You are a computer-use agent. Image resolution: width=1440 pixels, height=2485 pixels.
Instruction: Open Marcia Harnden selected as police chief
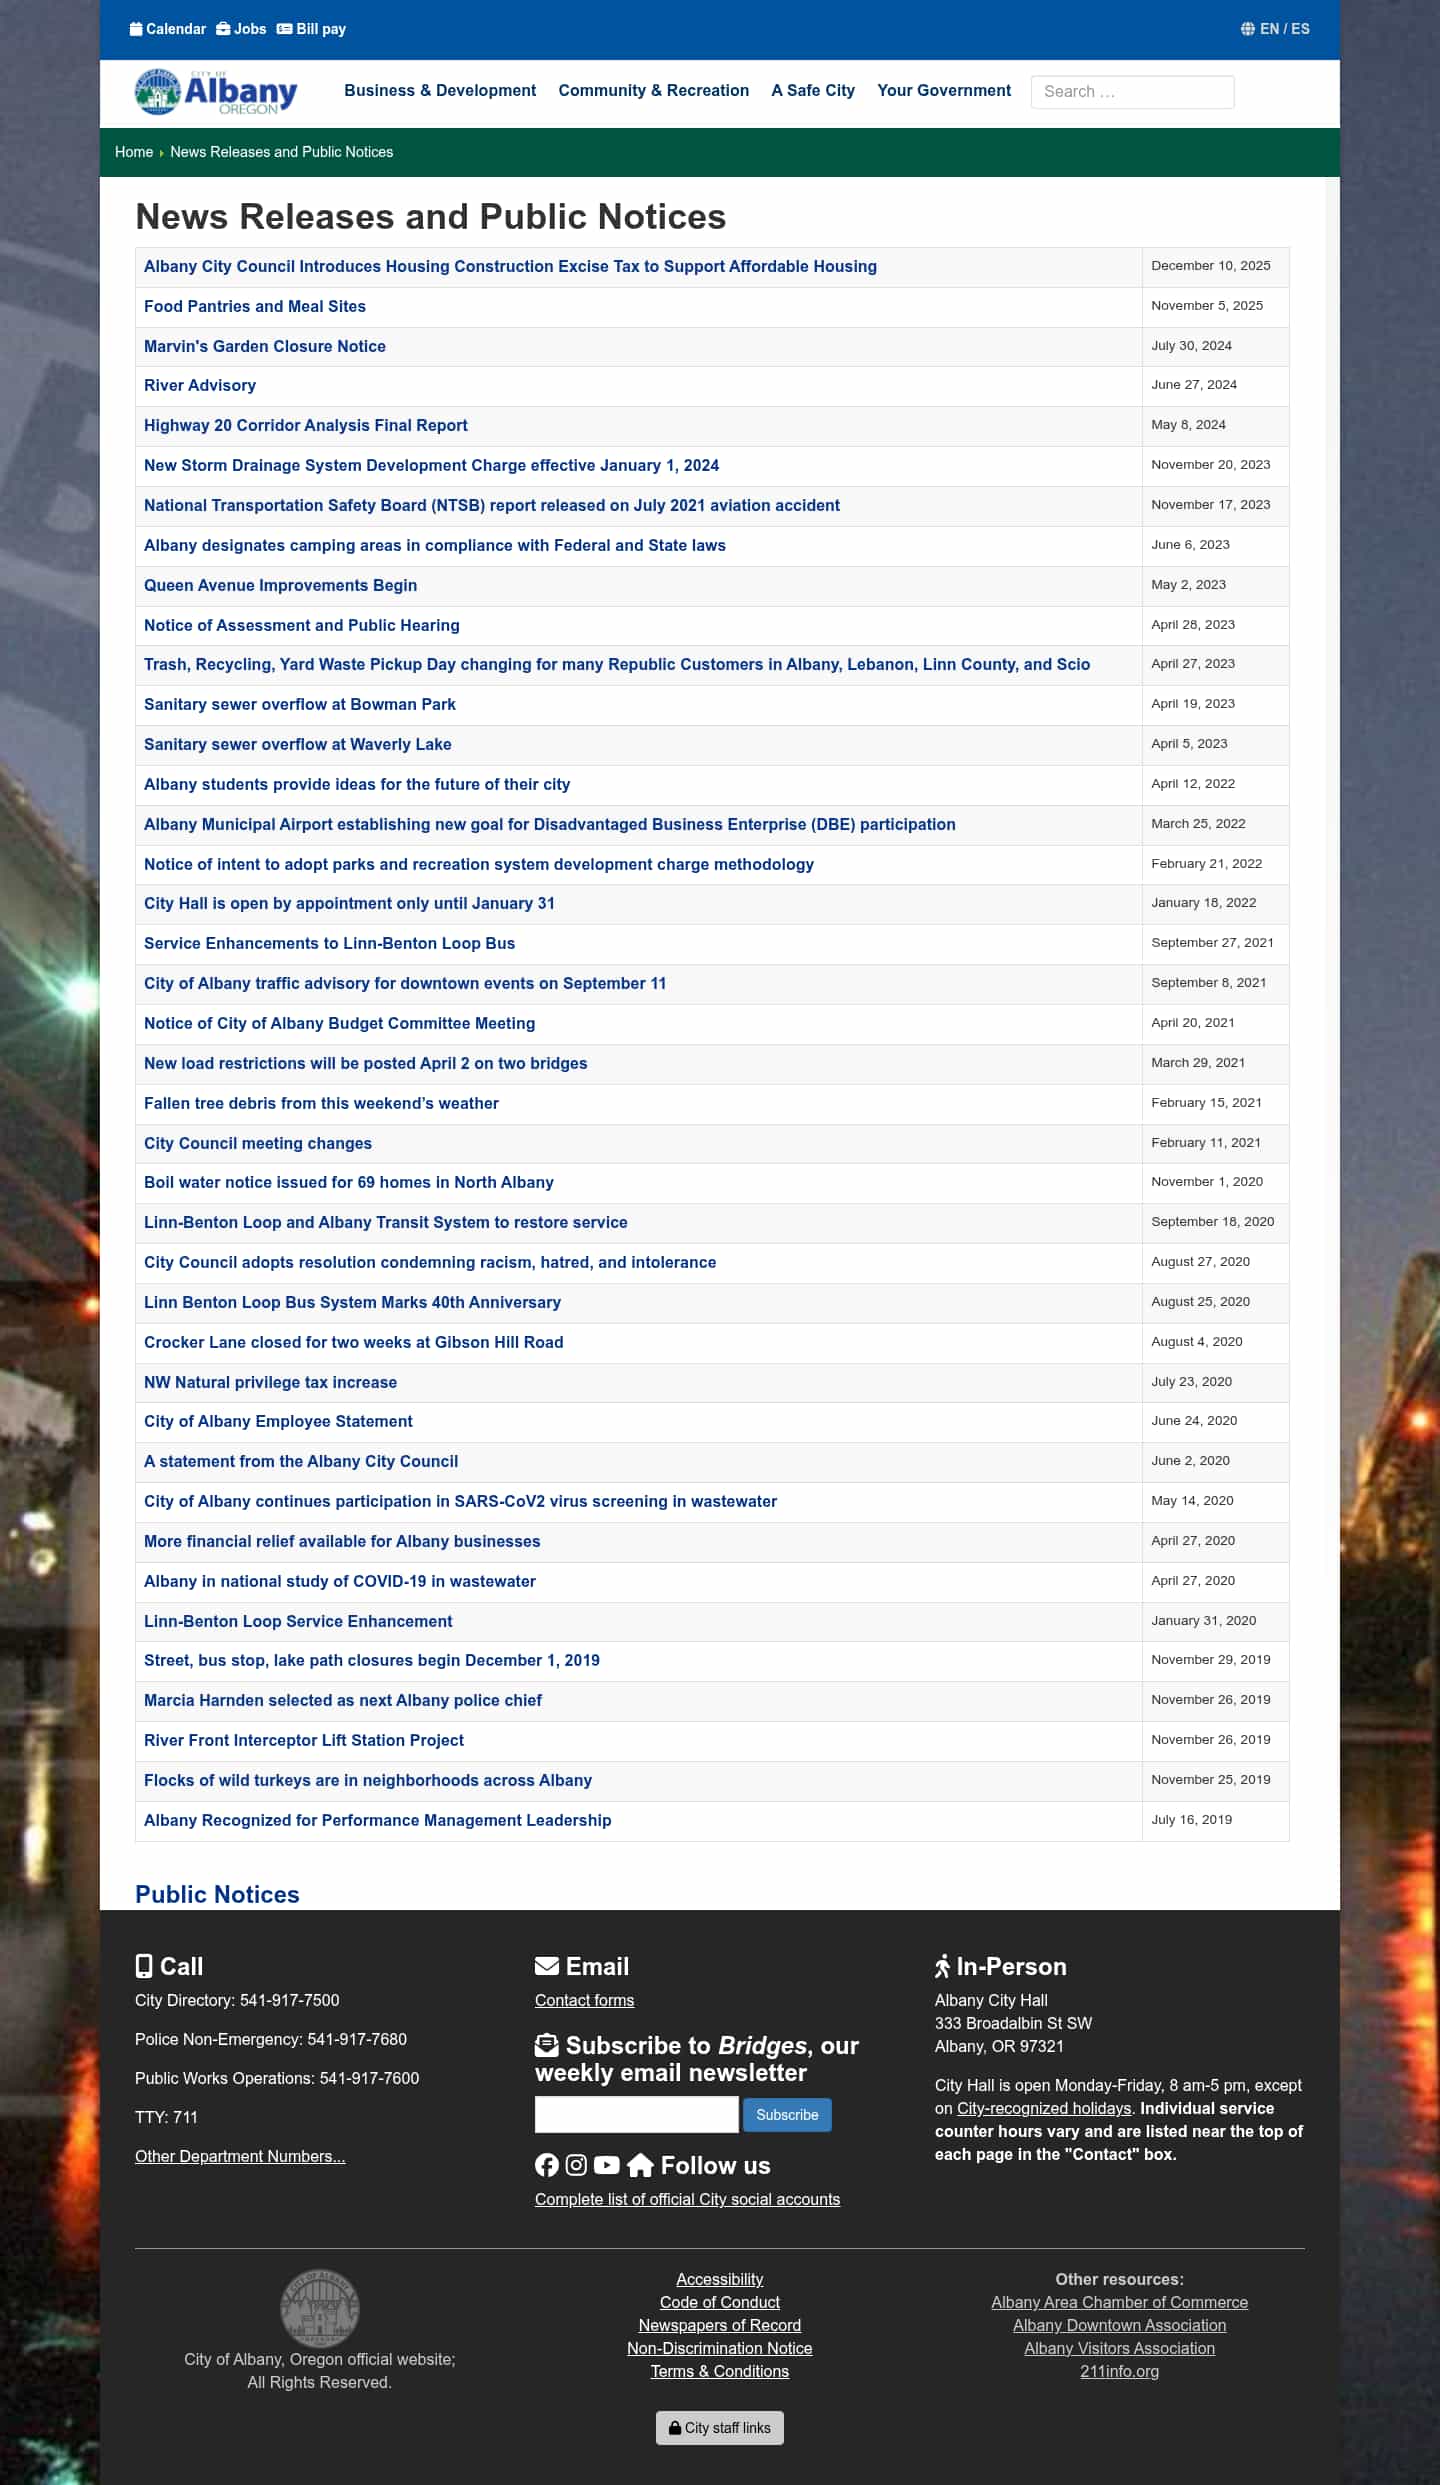click(x=343, y=1701)
